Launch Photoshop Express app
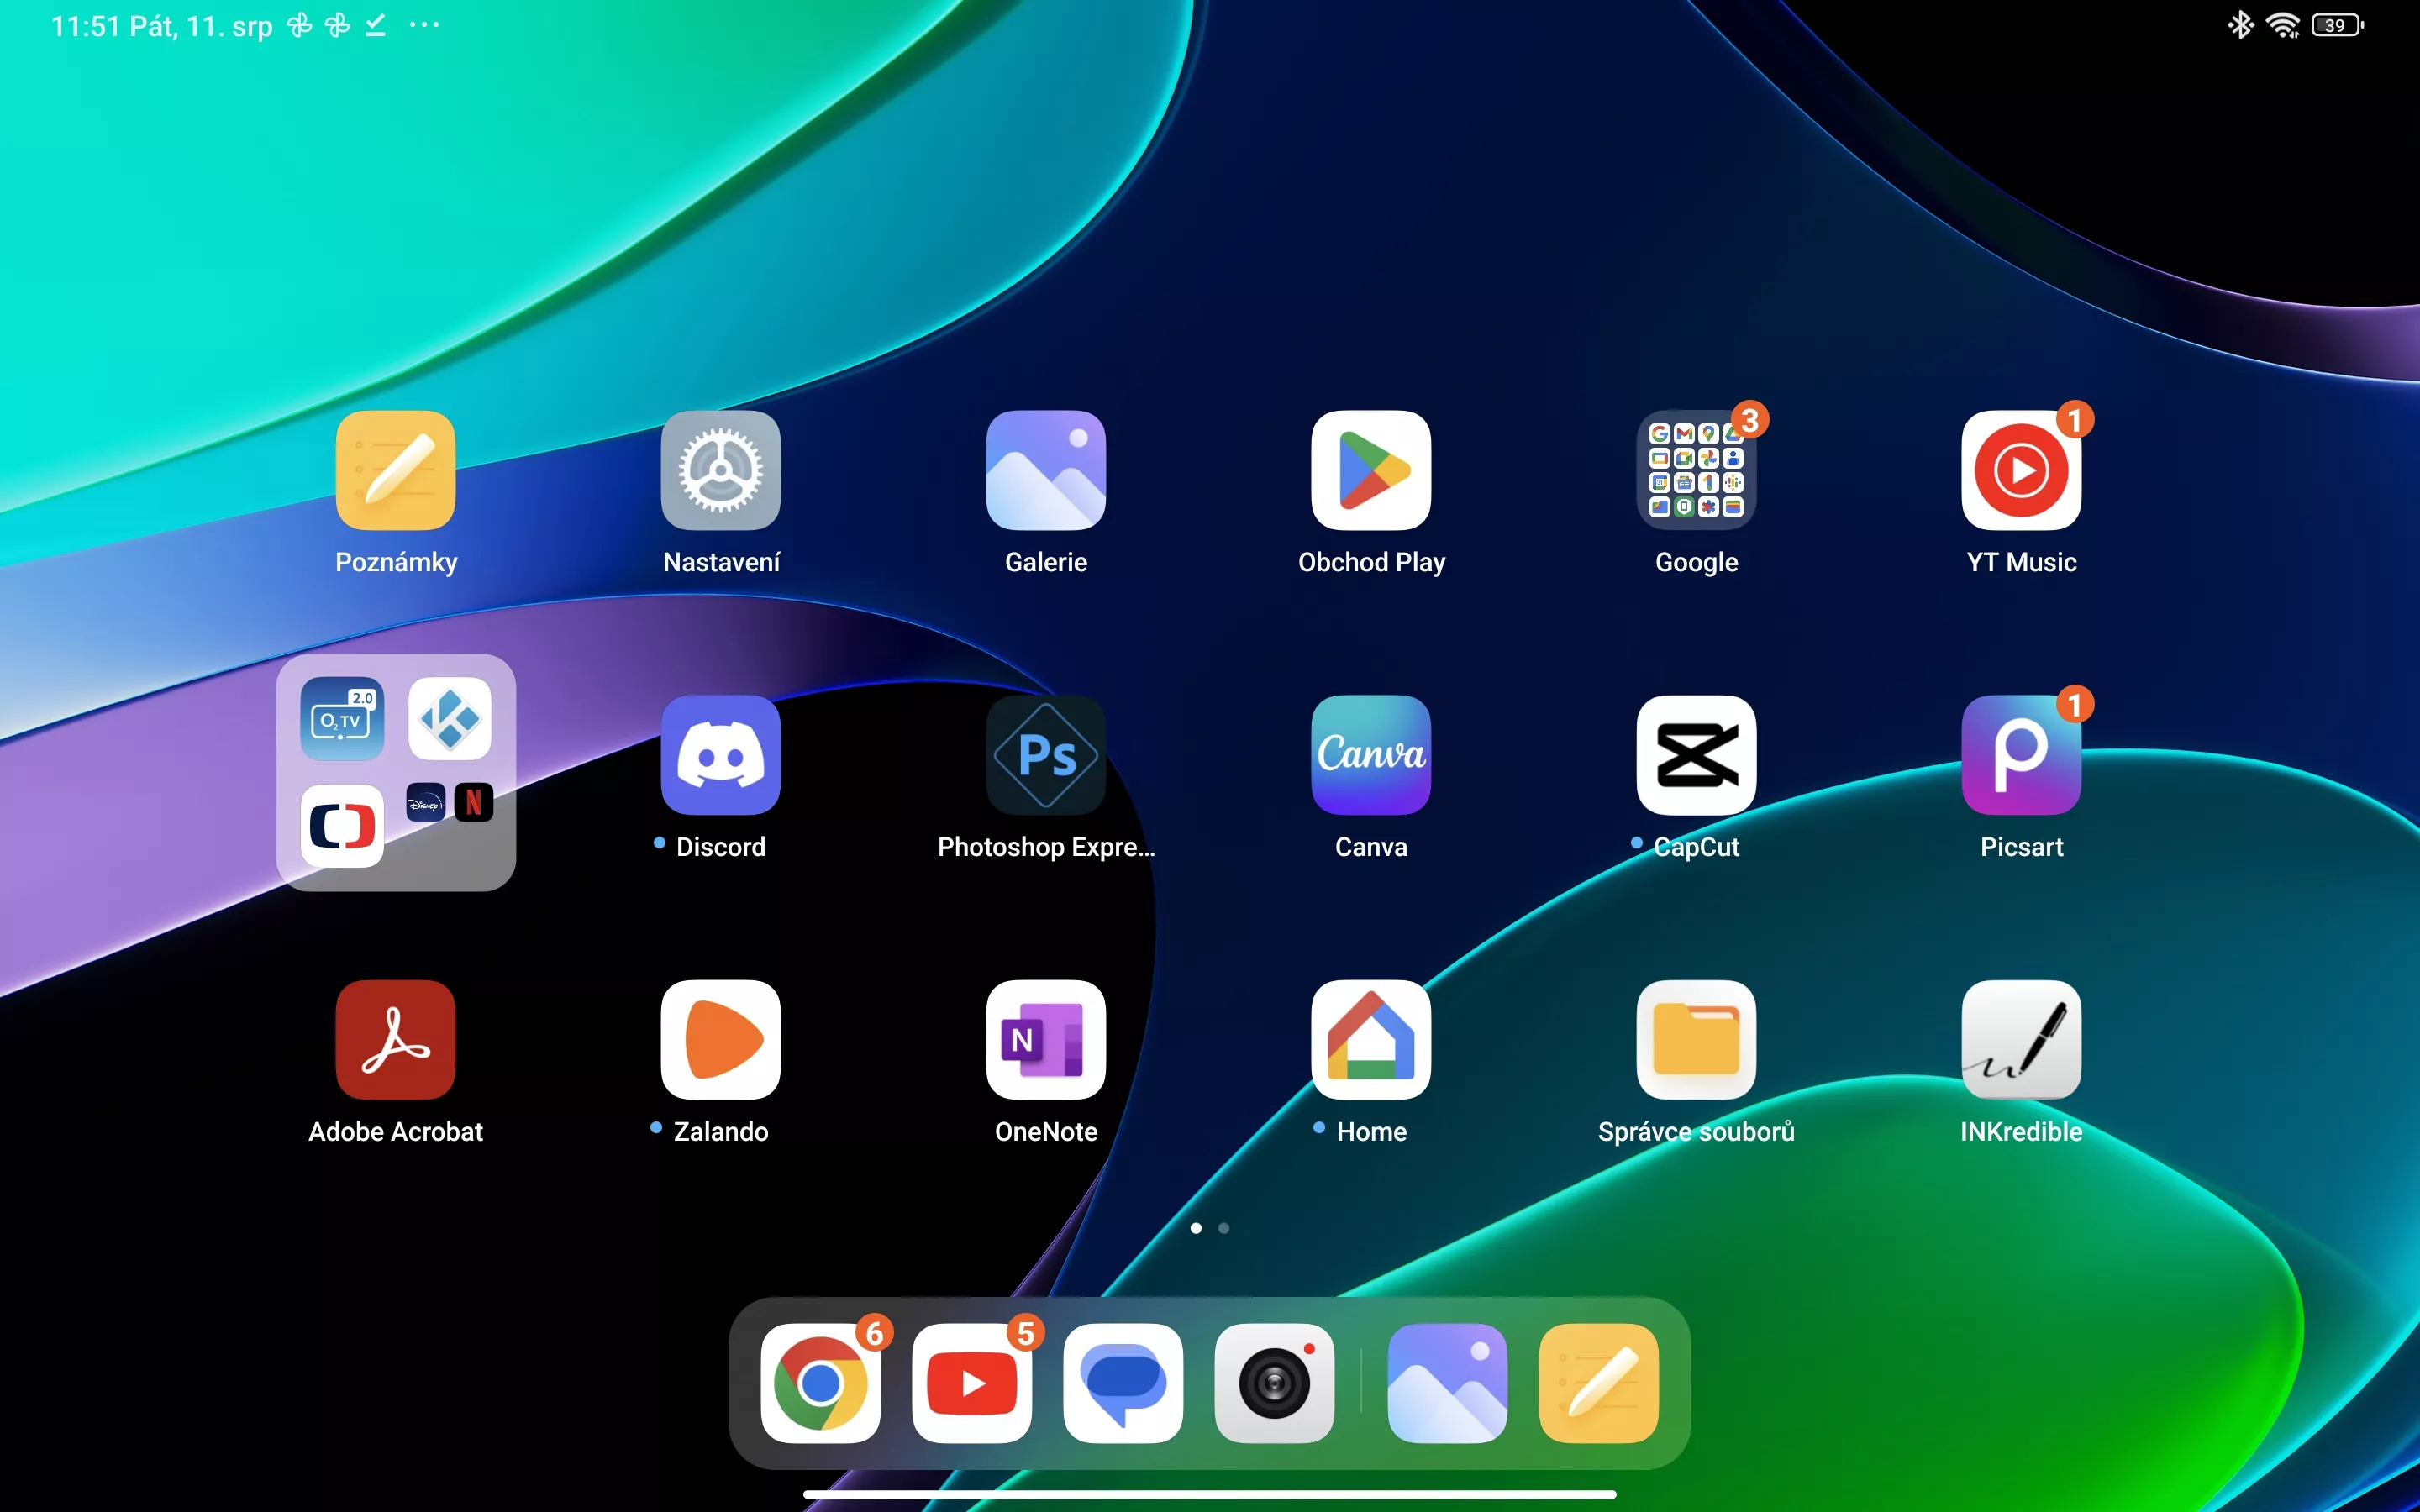The image size is (2420, 1512). pos(1045,755)
